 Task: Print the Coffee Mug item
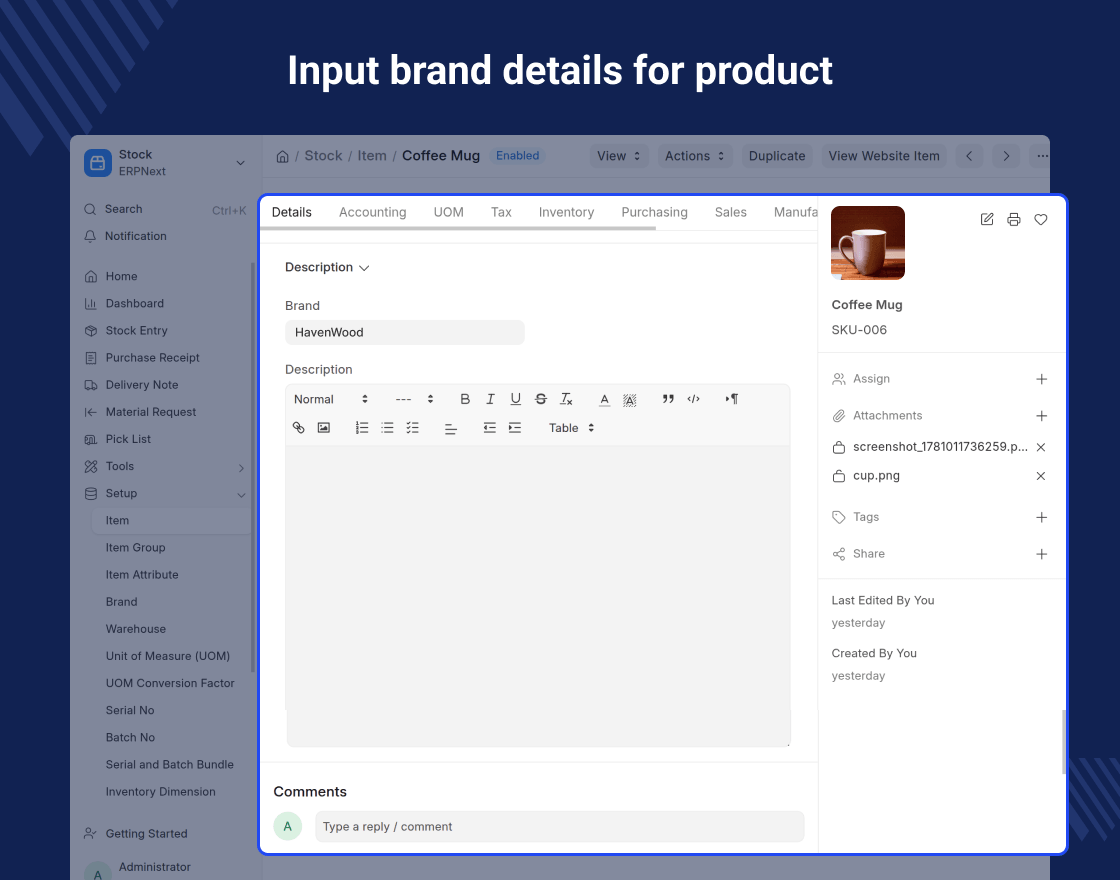1014,219
